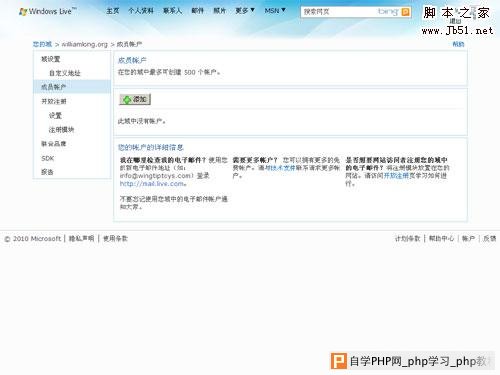Select 设置 under 开放注册 in sidebar
The image size is (500, 375).
coord(55,115)
